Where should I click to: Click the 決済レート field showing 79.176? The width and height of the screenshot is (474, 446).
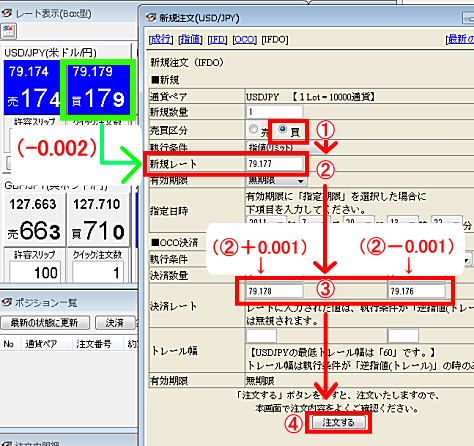click(416, 291)
